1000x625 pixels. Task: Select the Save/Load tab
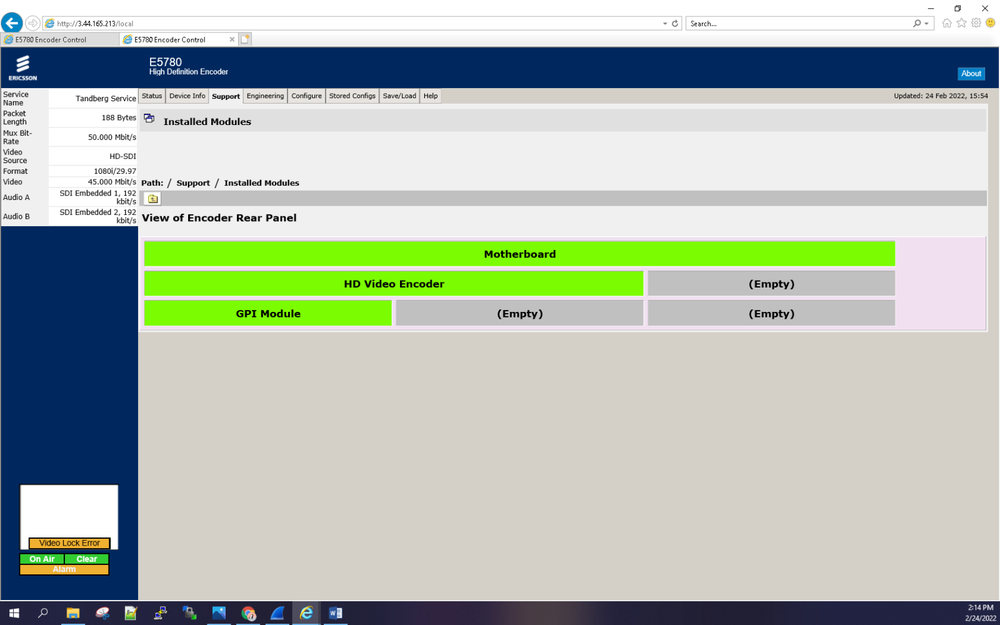[399, 96]
